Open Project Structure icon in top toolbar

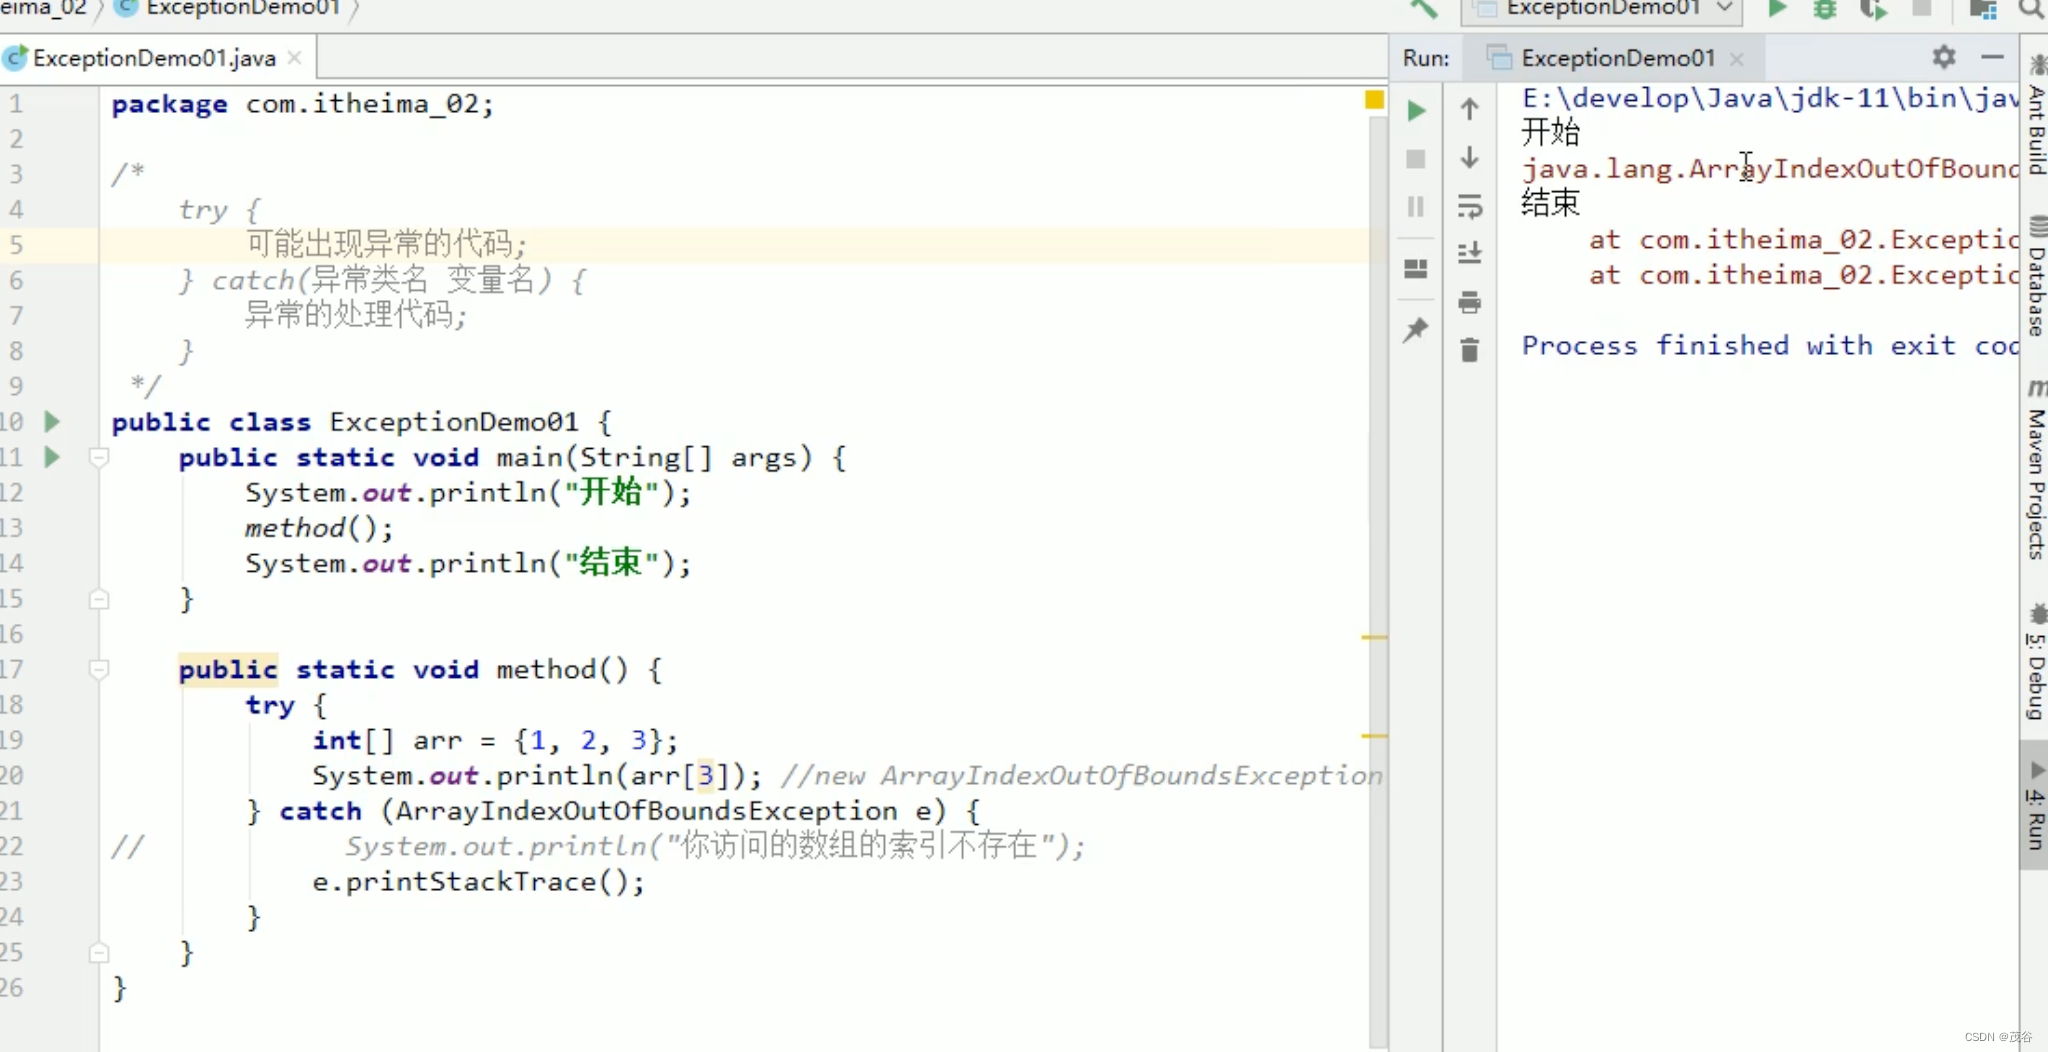pos(1983,9)
